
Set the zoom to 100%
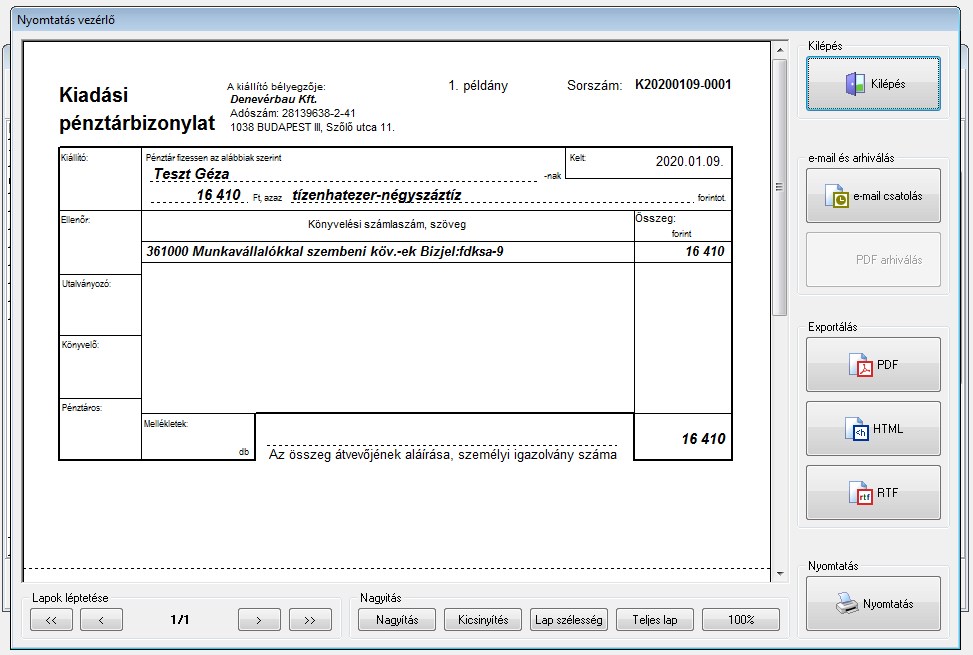pyautogui.click(x=741, y=620)
